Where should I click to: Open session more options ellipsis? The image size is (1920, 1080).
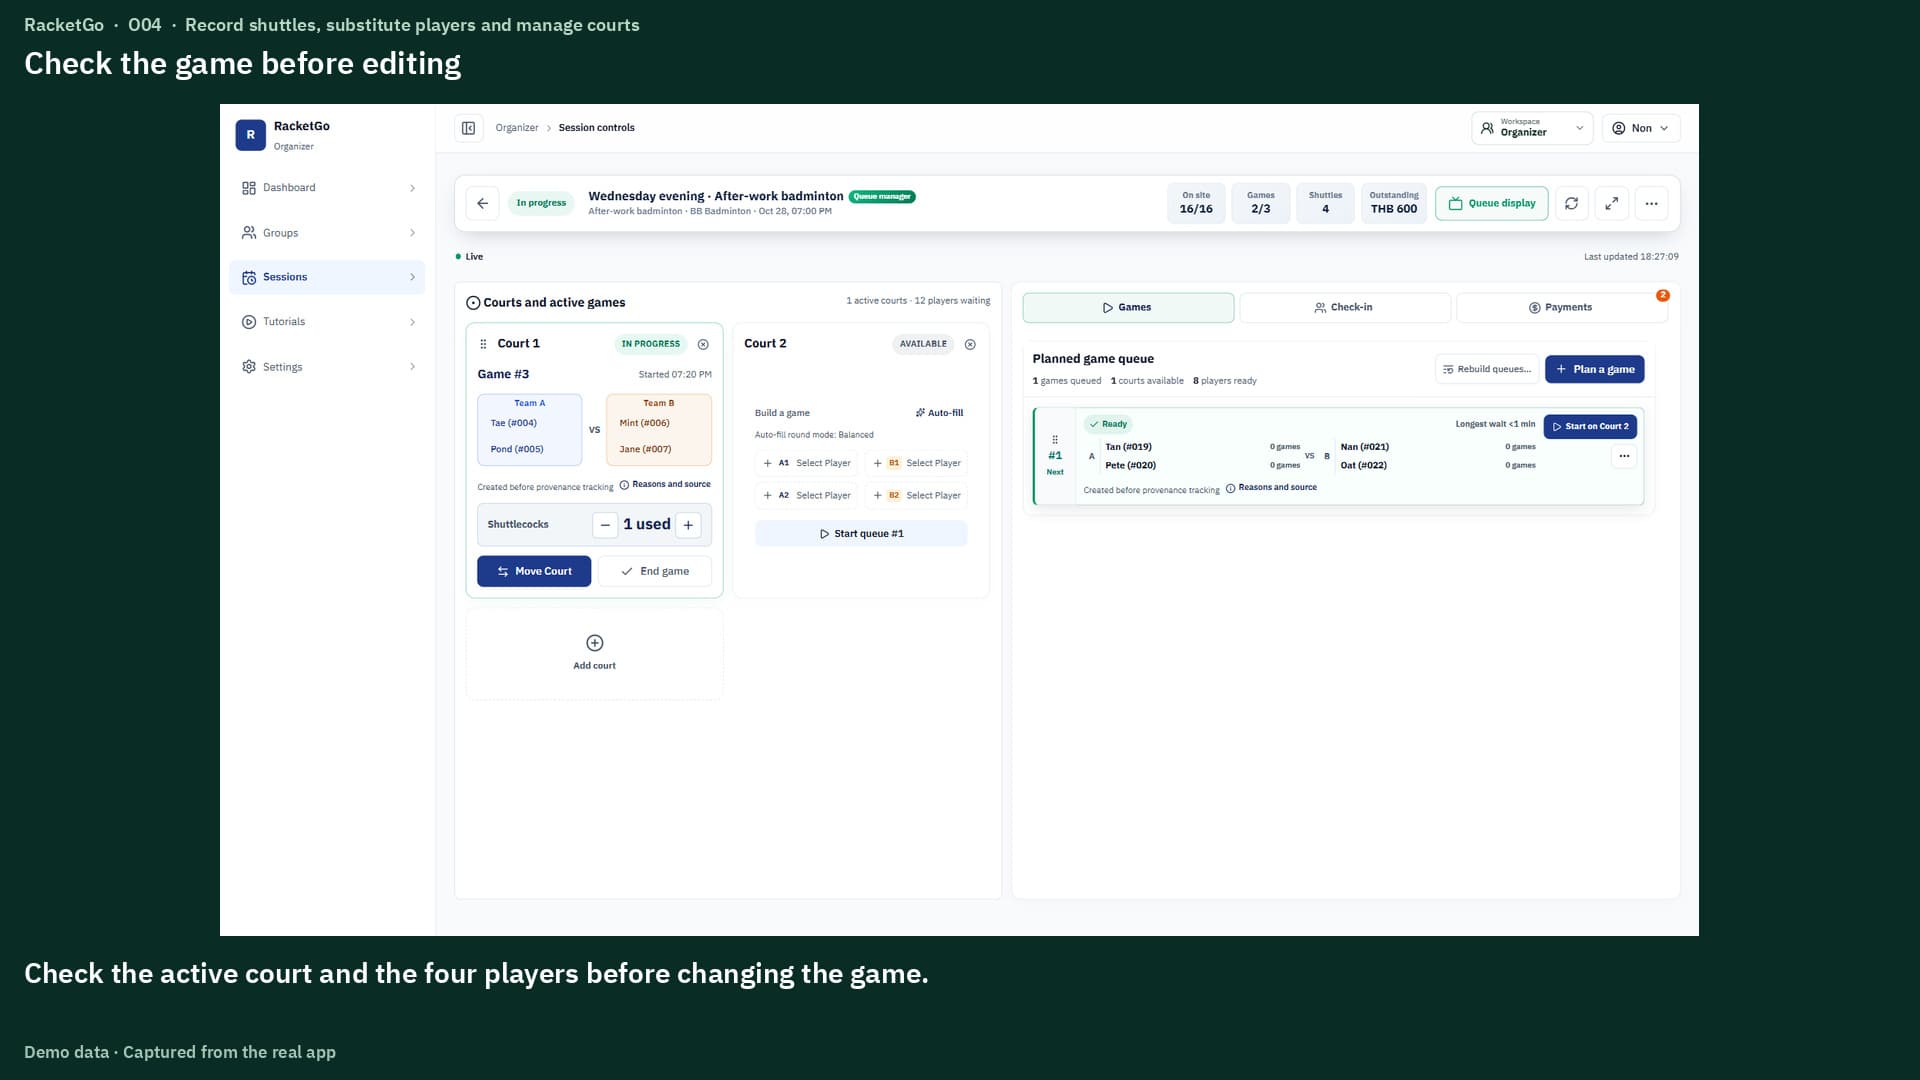tap(1651, 203)
